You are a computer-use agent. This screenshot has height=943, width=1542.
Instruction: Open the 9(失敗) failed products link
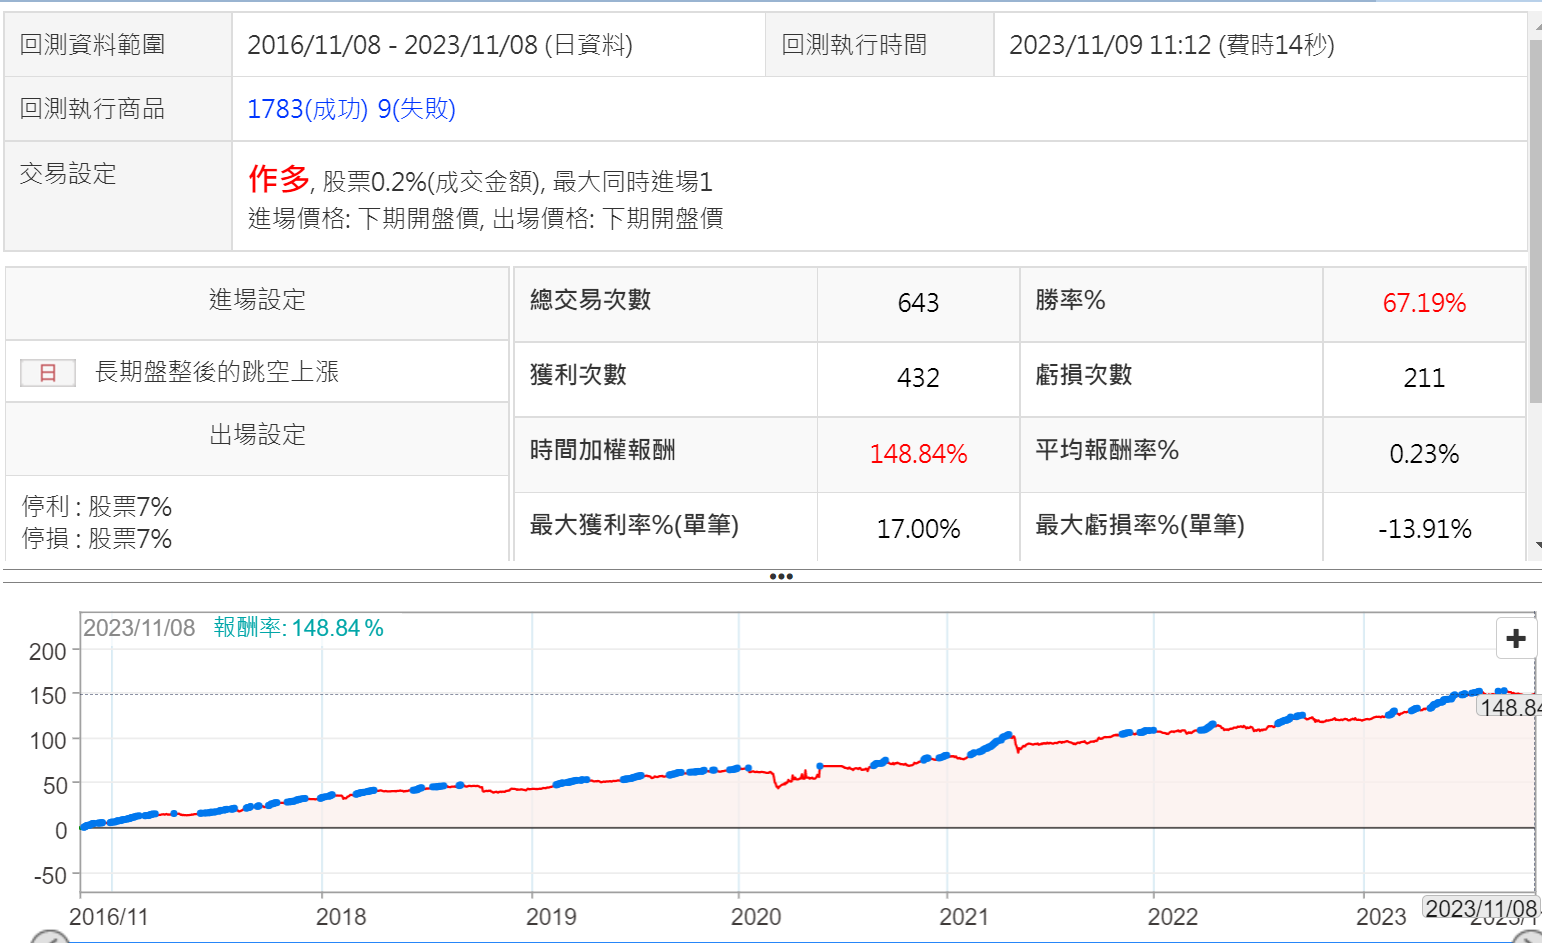tap(416, 109)
